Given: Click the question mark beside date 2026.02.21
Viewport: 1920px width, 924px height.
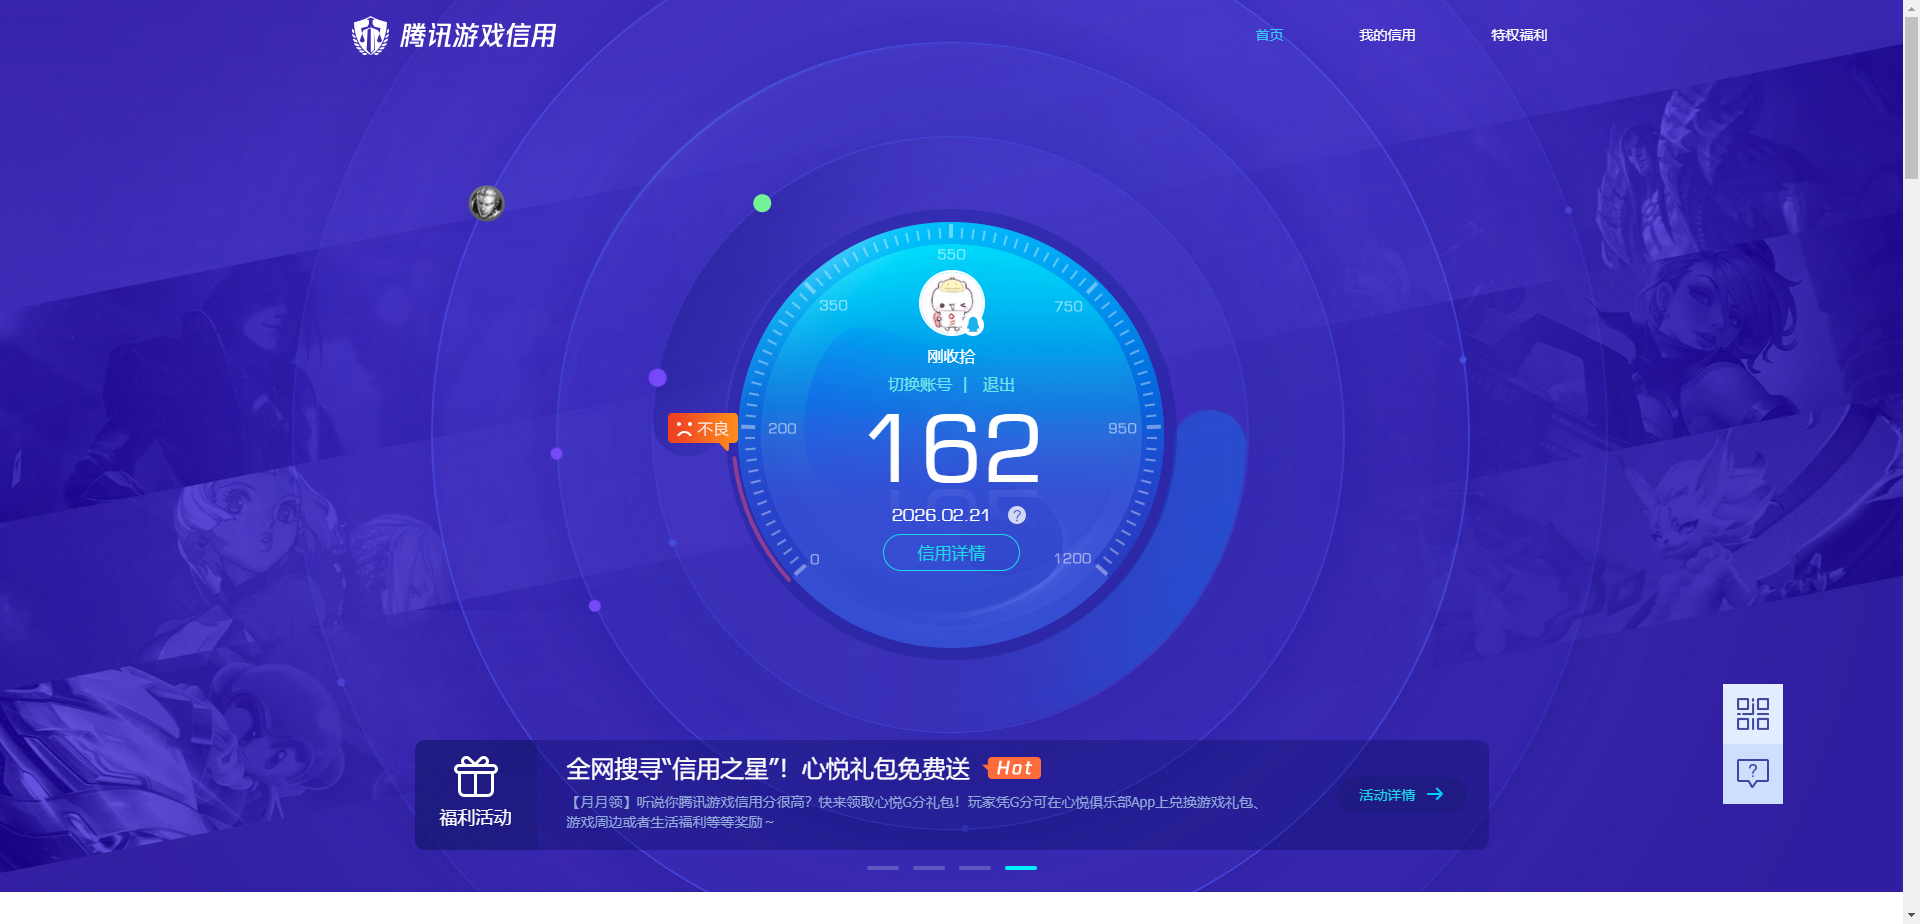Looking at the screenshot, I should coord(1017,515).
